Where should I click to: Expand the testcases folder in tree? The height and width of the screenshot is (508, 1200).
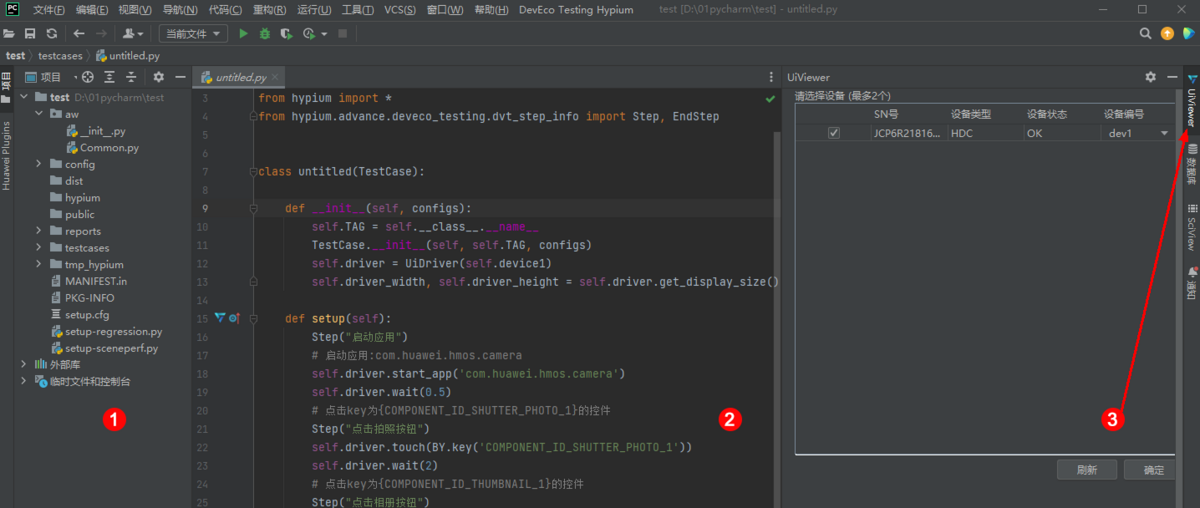click(39, 248)
